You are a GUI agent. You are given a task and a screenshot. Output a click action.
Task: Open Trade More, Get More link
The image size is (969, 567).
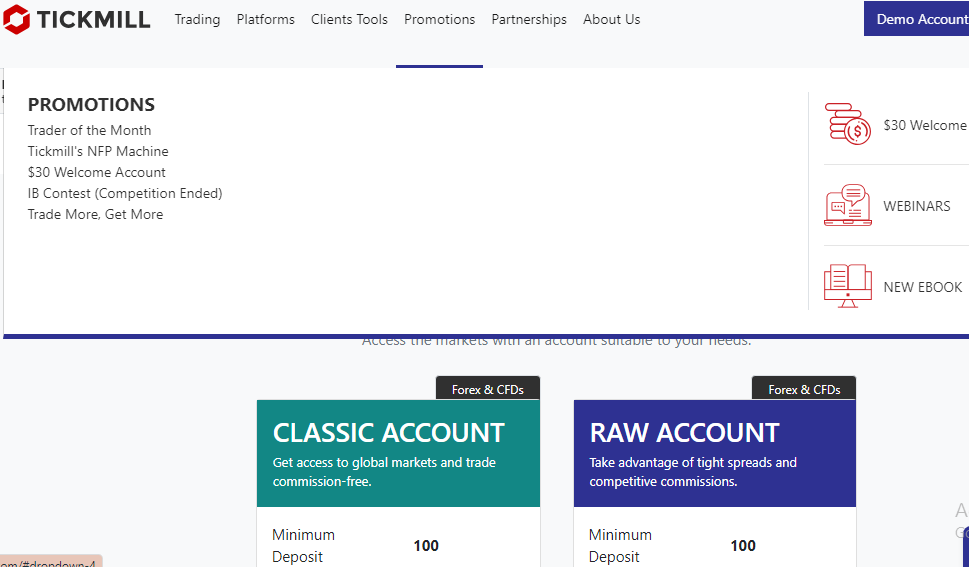(96, 215)
